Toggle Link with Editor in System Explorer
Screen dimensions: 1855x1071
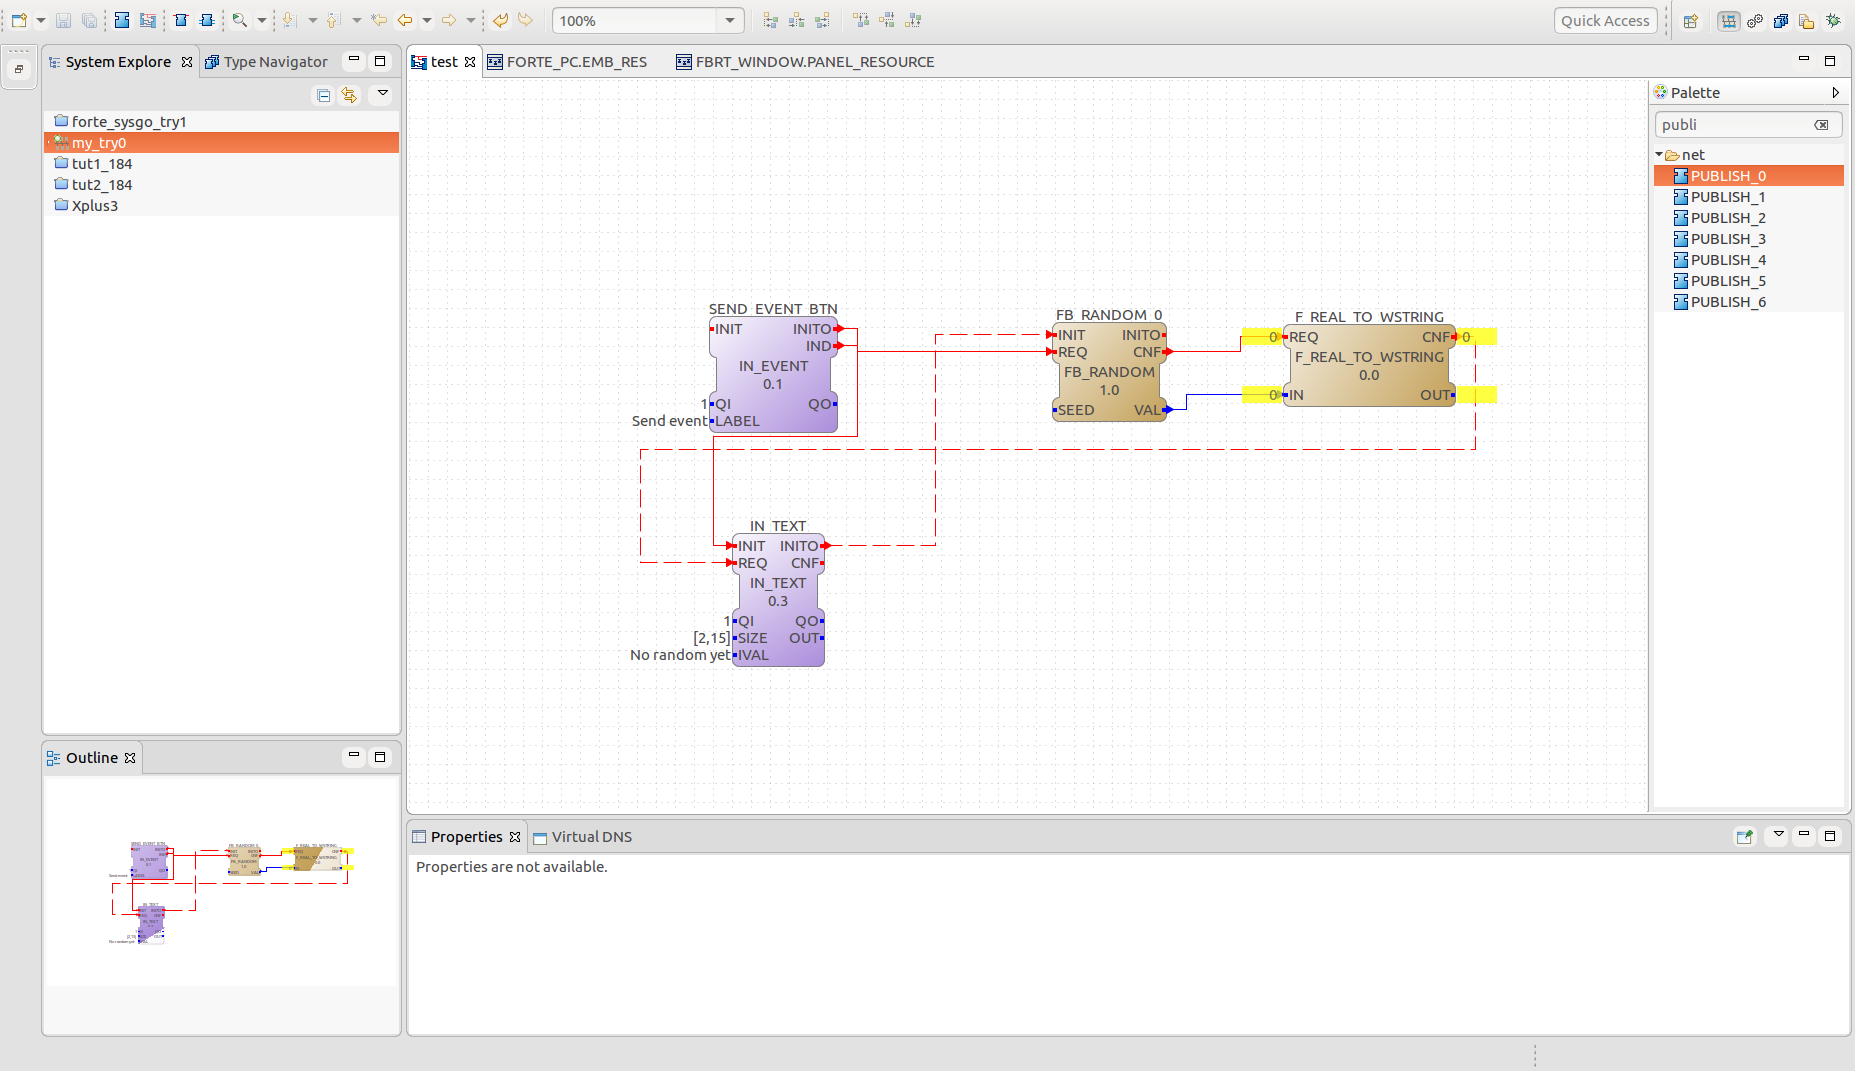click(x=349, y=95)
